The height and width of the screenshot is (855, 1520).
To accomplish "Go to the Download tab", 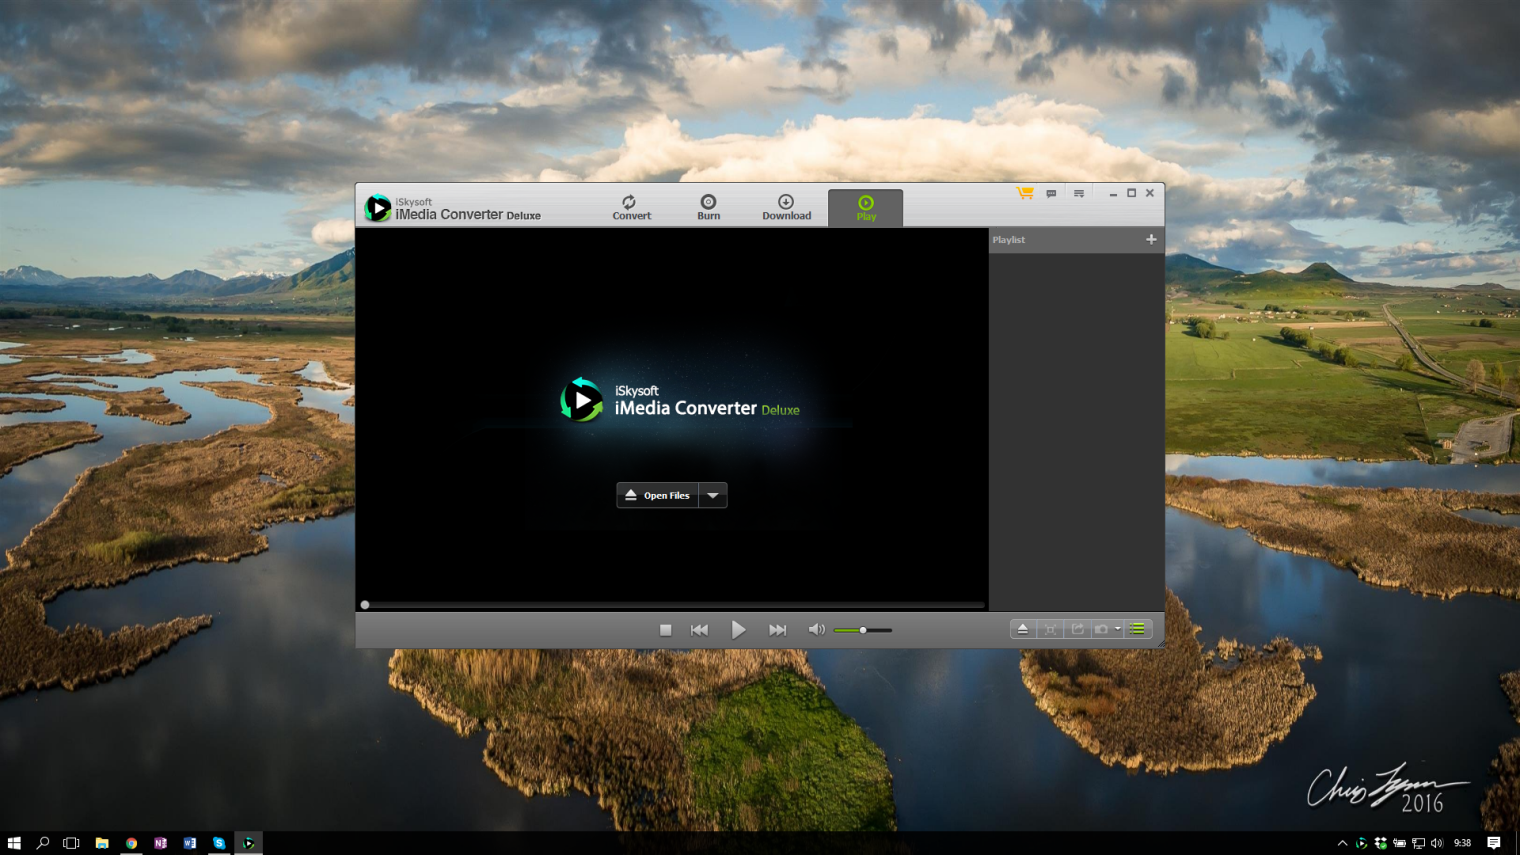I will pos(786,207).
